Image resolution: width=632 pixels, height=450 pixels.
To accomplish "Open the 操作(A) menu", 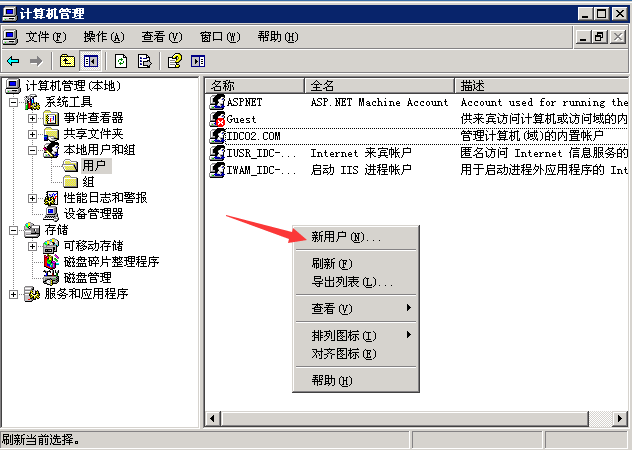I will coord(104,37).
